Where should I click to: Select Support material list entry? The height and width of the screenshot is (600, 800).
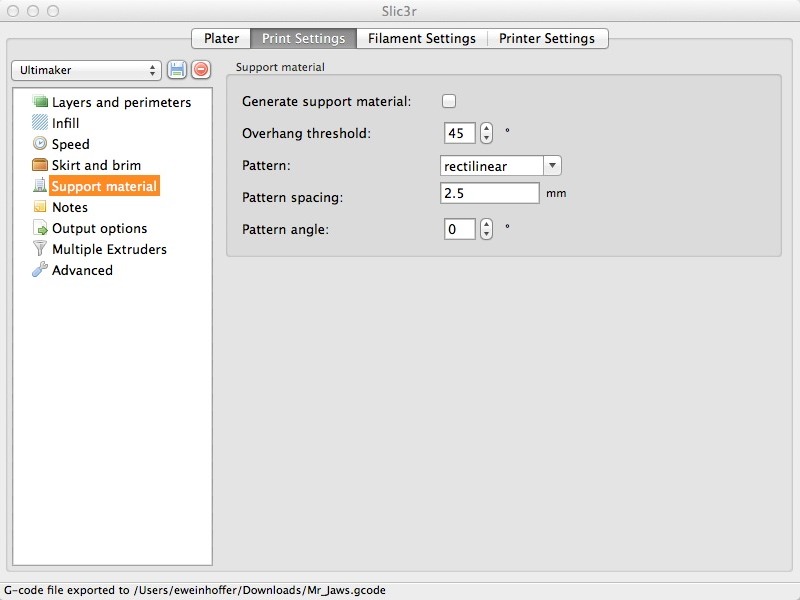point(104,186)
